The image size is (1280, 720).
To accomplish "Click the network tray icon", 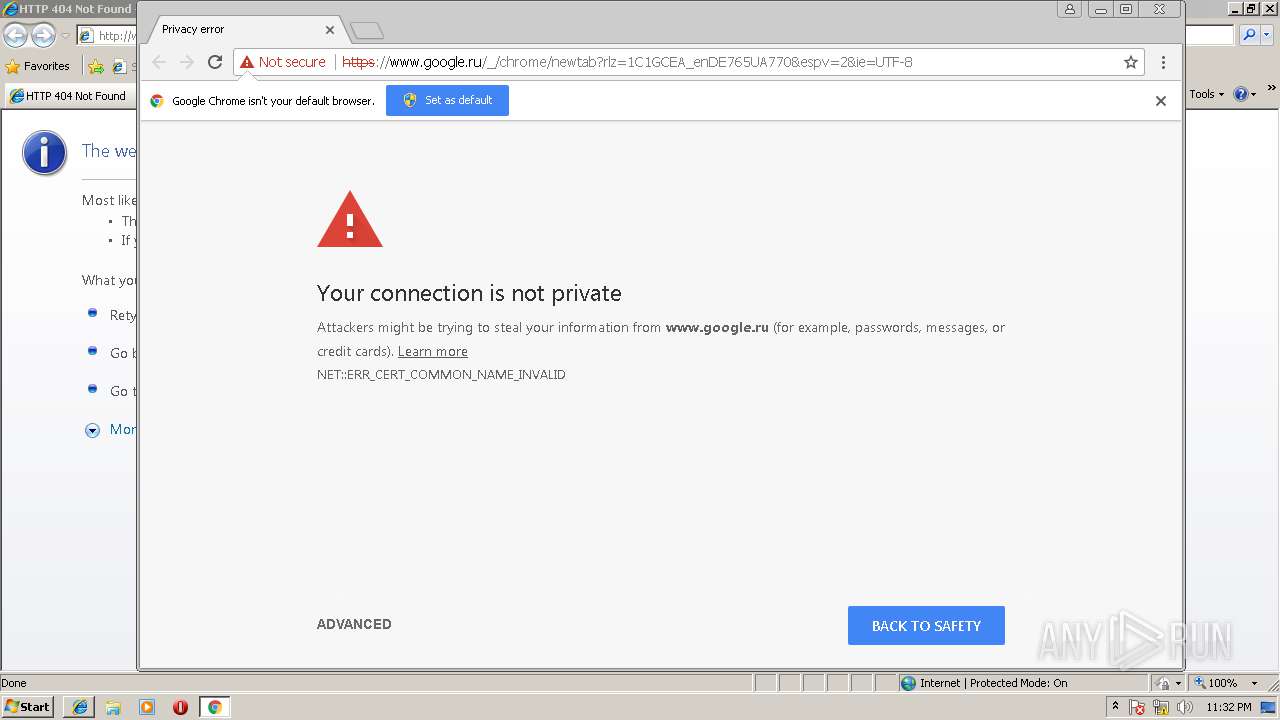I will 1161,707.
